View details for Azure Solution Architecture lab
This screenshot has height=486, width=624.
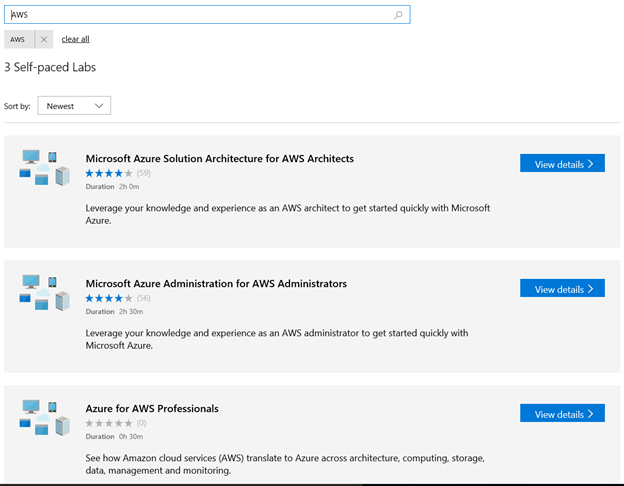[562, 163]
